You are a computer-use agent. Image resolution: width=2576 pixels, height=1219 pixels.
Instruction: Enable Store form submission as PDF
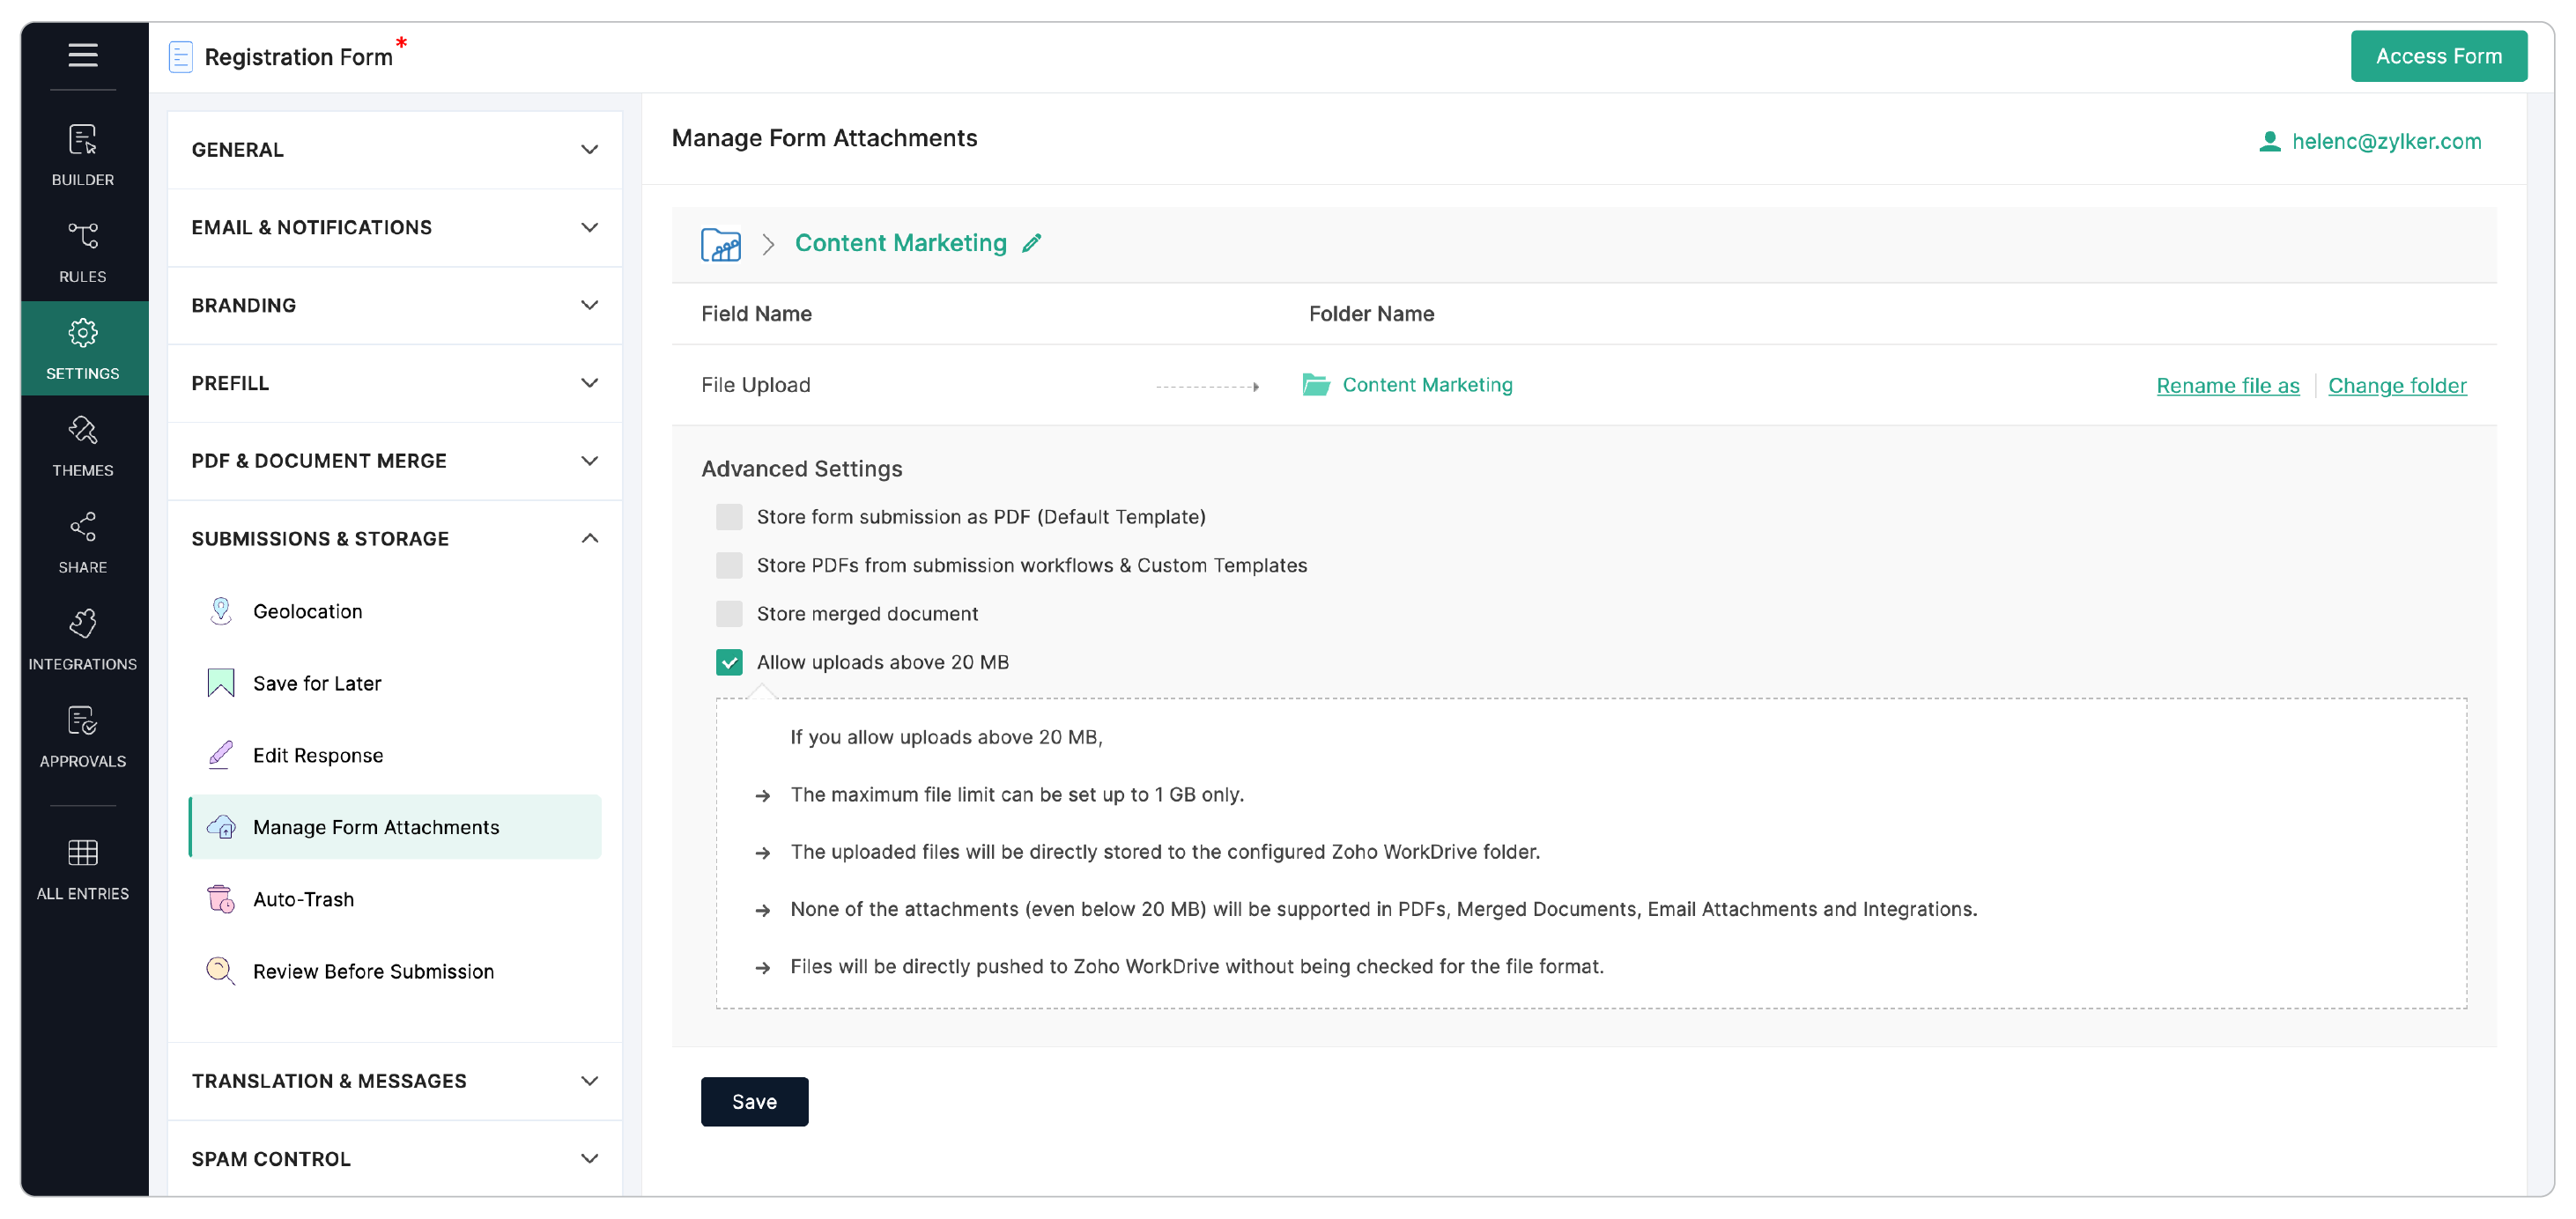click(x=729, y=517)
